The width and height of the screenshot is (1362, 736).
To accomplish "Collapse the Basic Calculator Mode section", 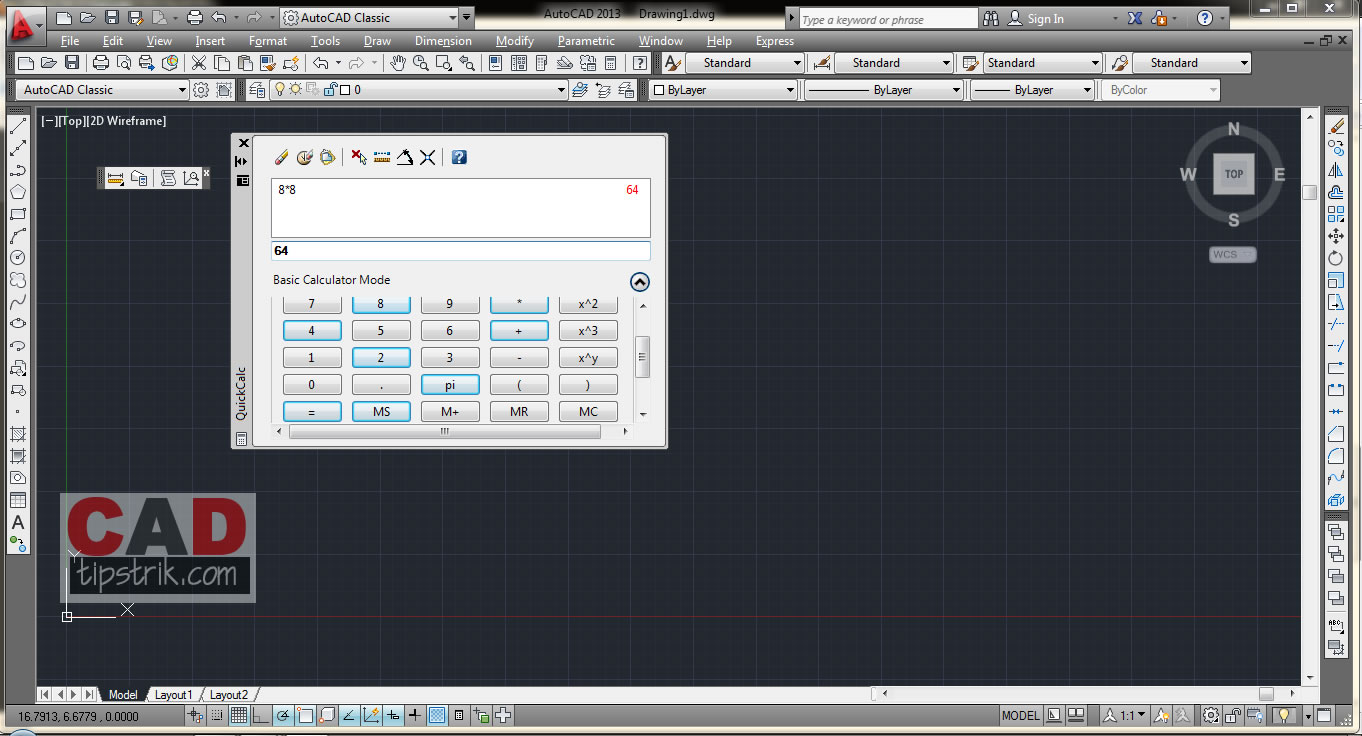I will tap(640, 282).
